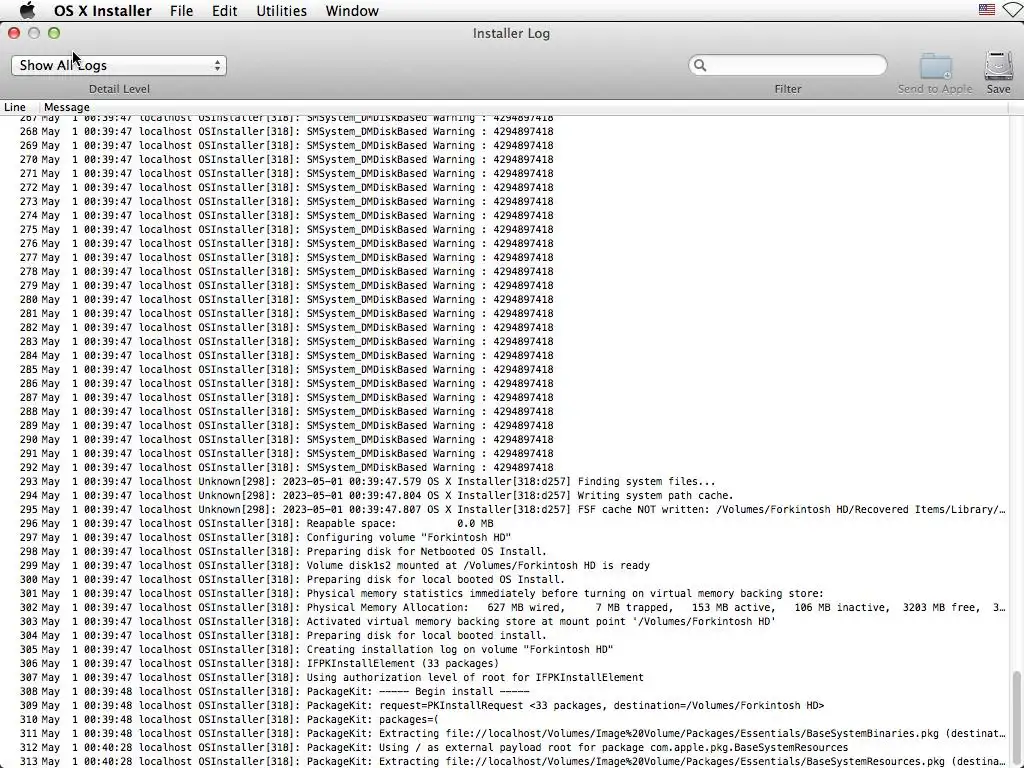Select line 301 Physical memory statistics
The width and height of the screenshot is (1024, 768).
pyautogui.click(x=504, y=594)
